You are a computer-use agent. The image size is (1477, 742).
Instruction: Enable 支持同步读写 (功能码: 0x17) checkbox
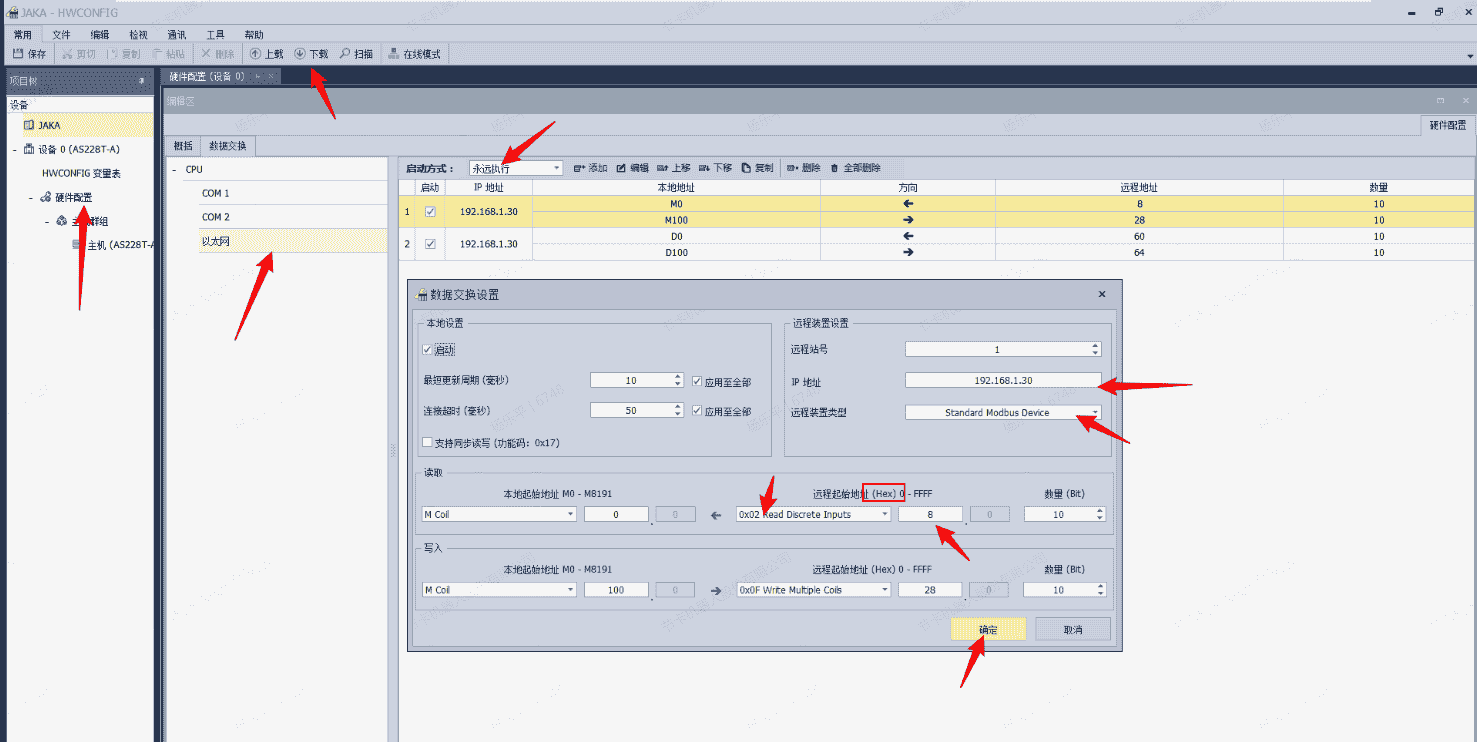pos(429,442)
